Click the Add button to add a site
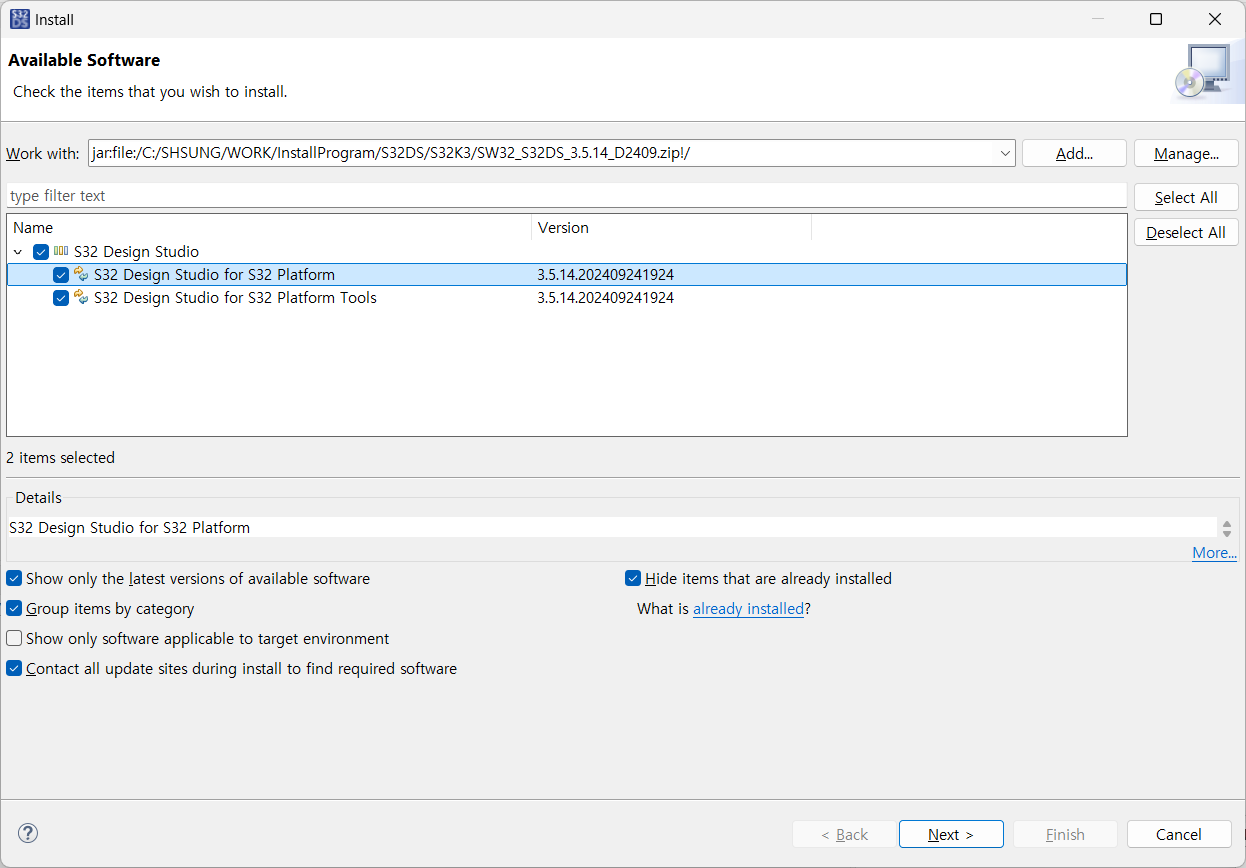Viewport: 1246px width, 868px height. (x=1073, y=153)
